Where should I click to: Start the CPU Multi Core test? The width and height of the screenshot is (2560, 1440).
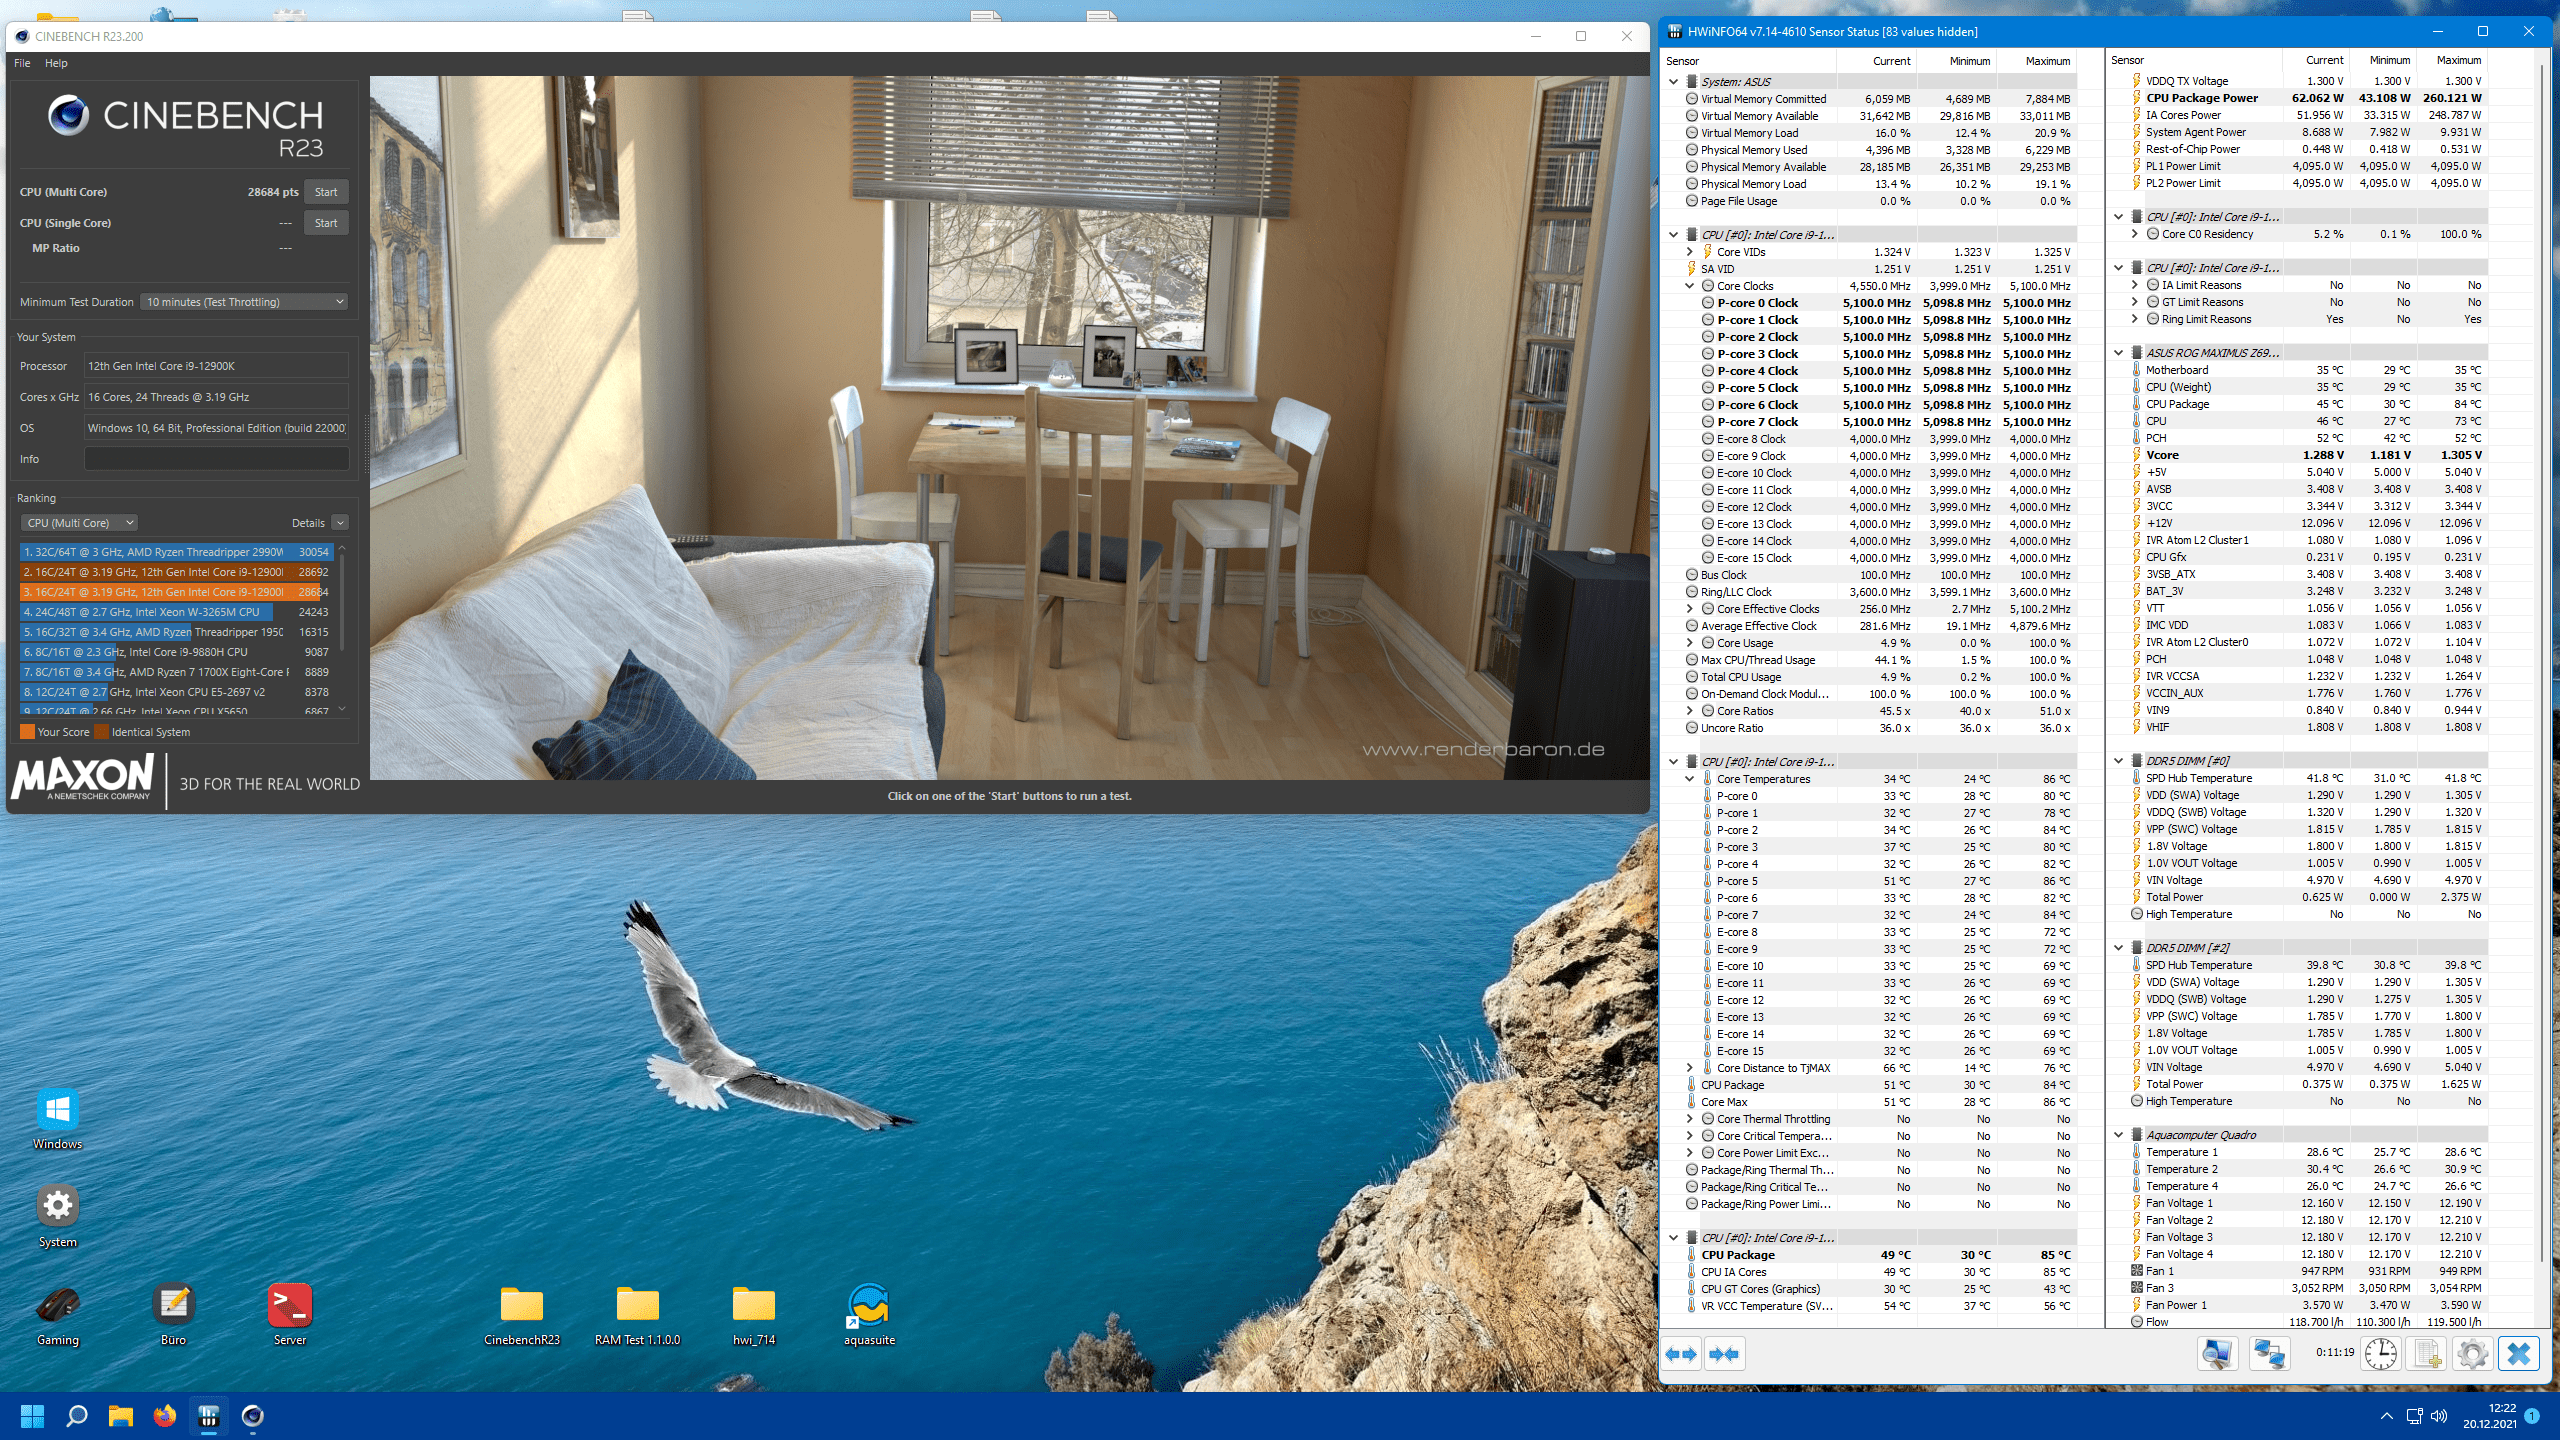pyautogui.click(x=326, y=192)
